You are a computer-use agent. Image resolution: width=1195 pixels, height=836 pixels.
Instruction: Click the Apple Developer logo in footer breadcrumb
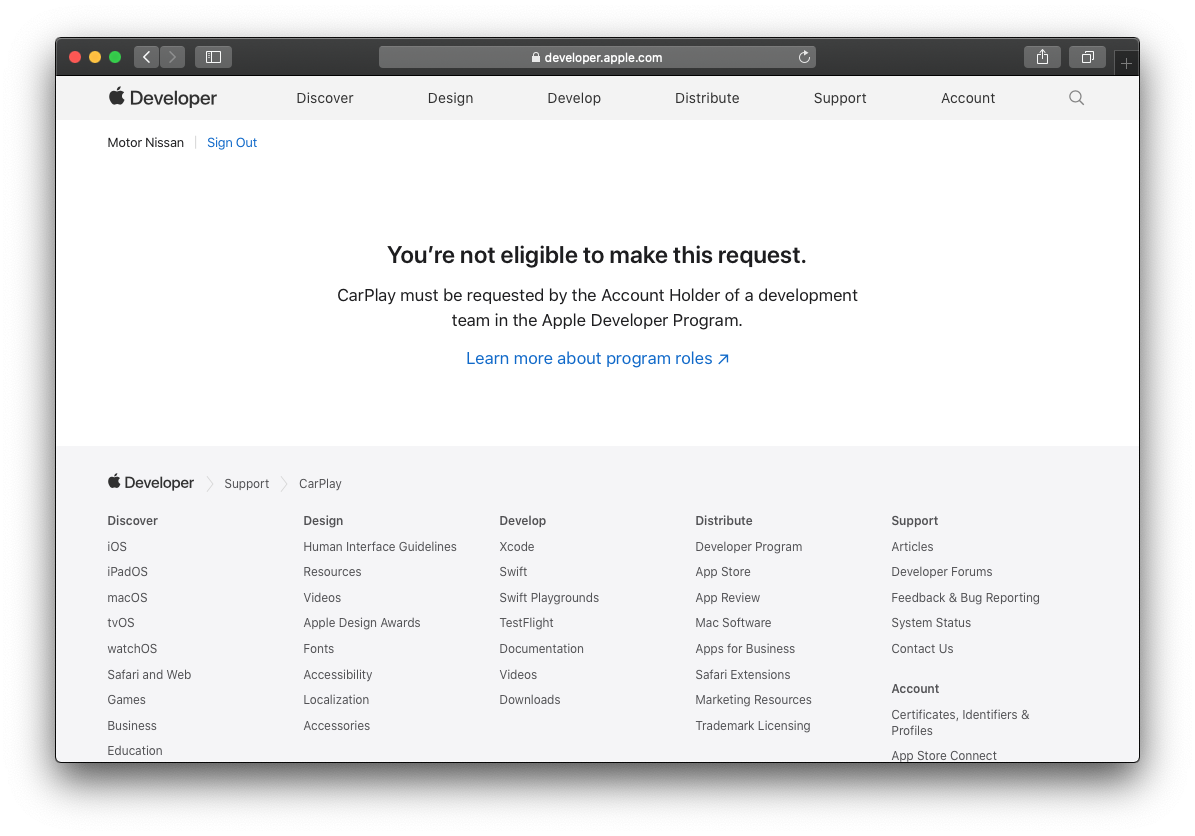pos(151,482)
